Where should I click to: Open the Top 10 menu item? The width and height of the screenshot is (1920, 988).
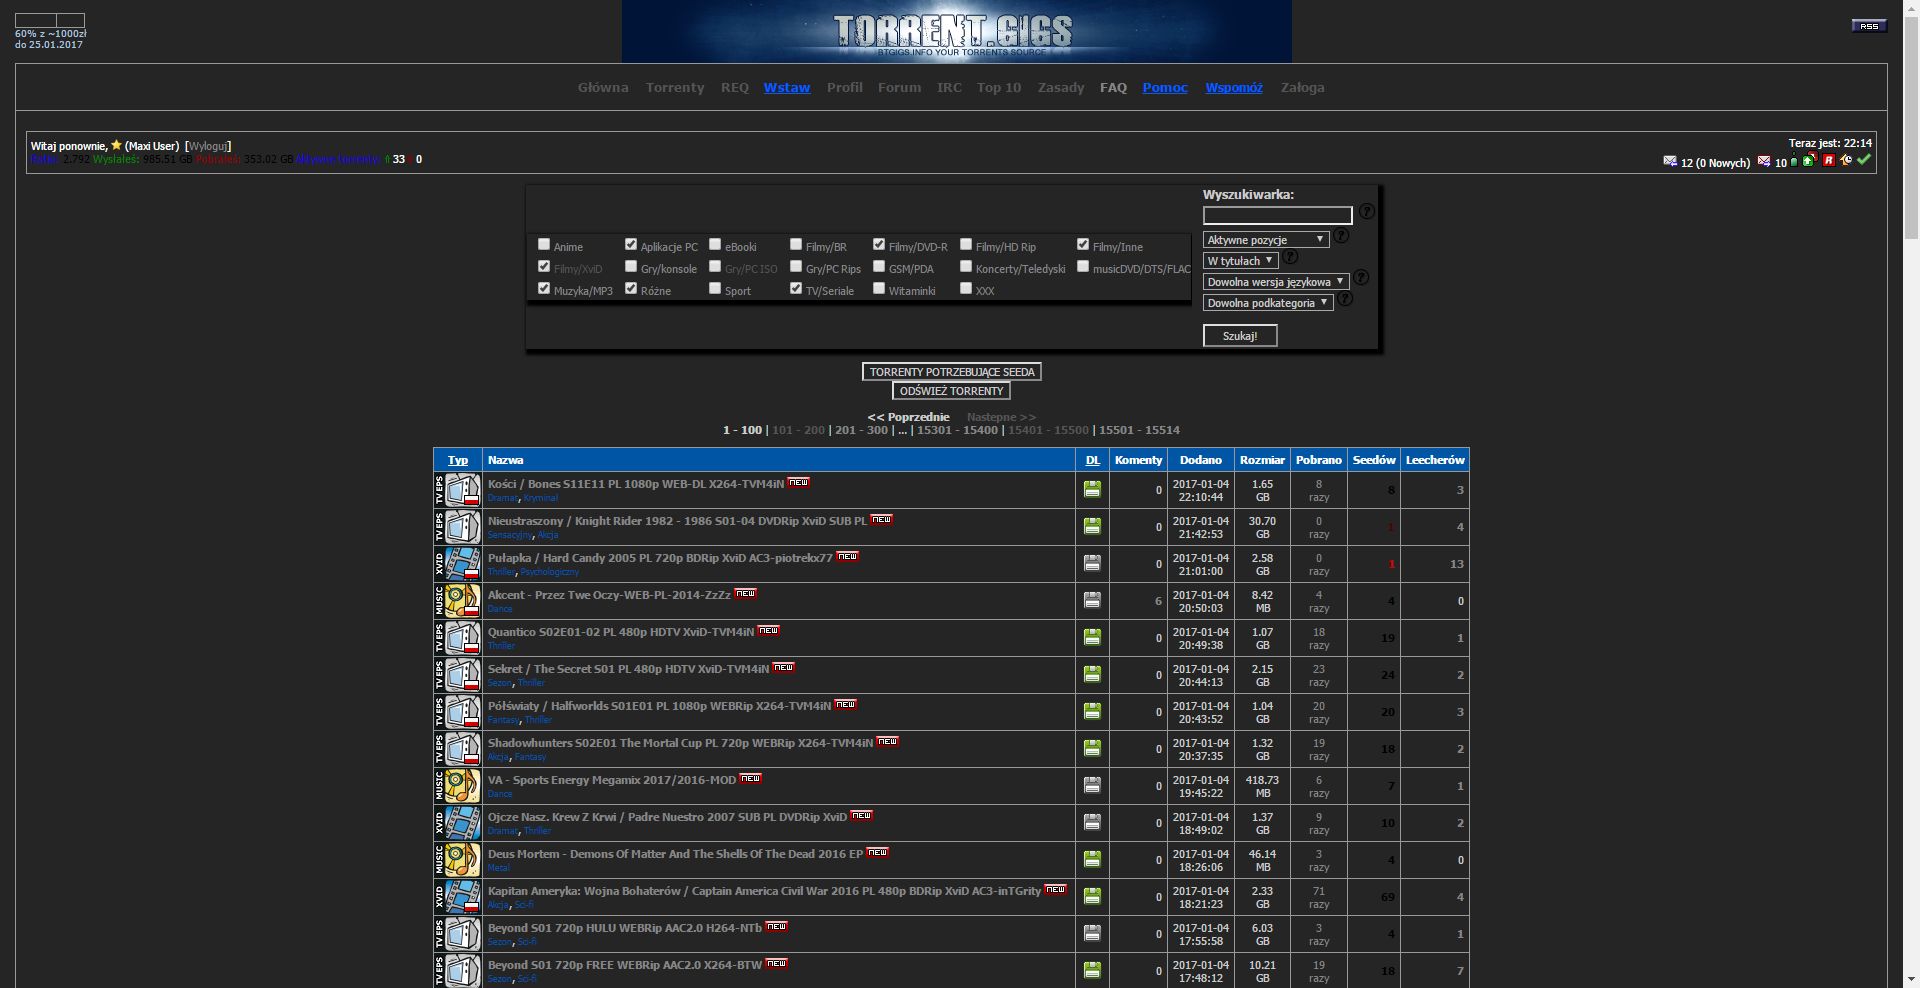tap(999, 88)
